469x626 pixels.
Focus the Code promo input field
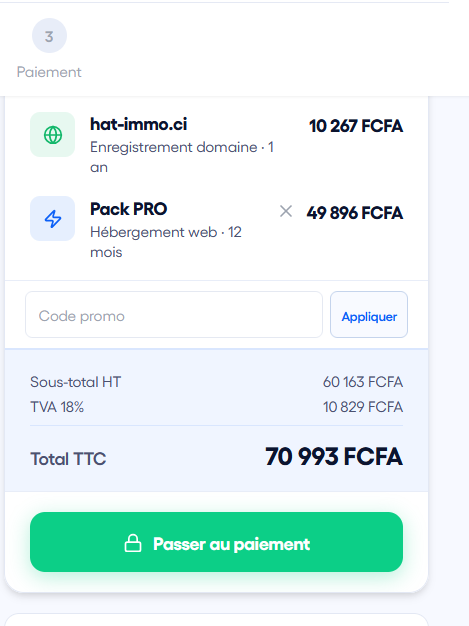[x=174, y=315]
